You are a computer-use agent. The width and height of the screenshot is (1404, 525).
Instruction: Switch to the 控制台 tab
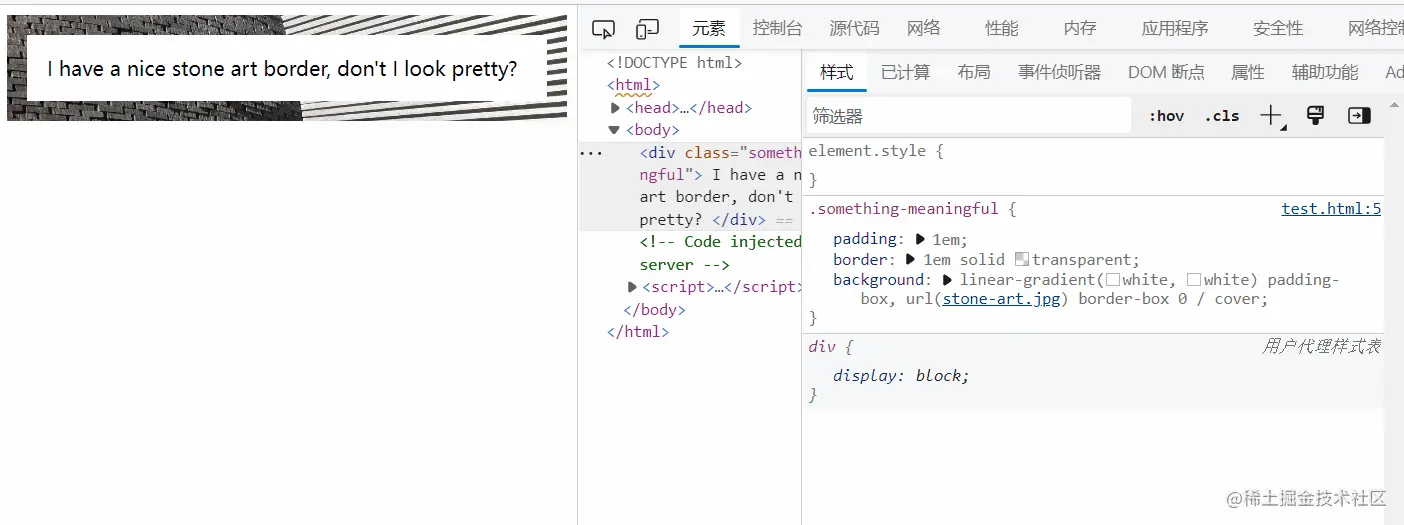(x=778, y=28)
